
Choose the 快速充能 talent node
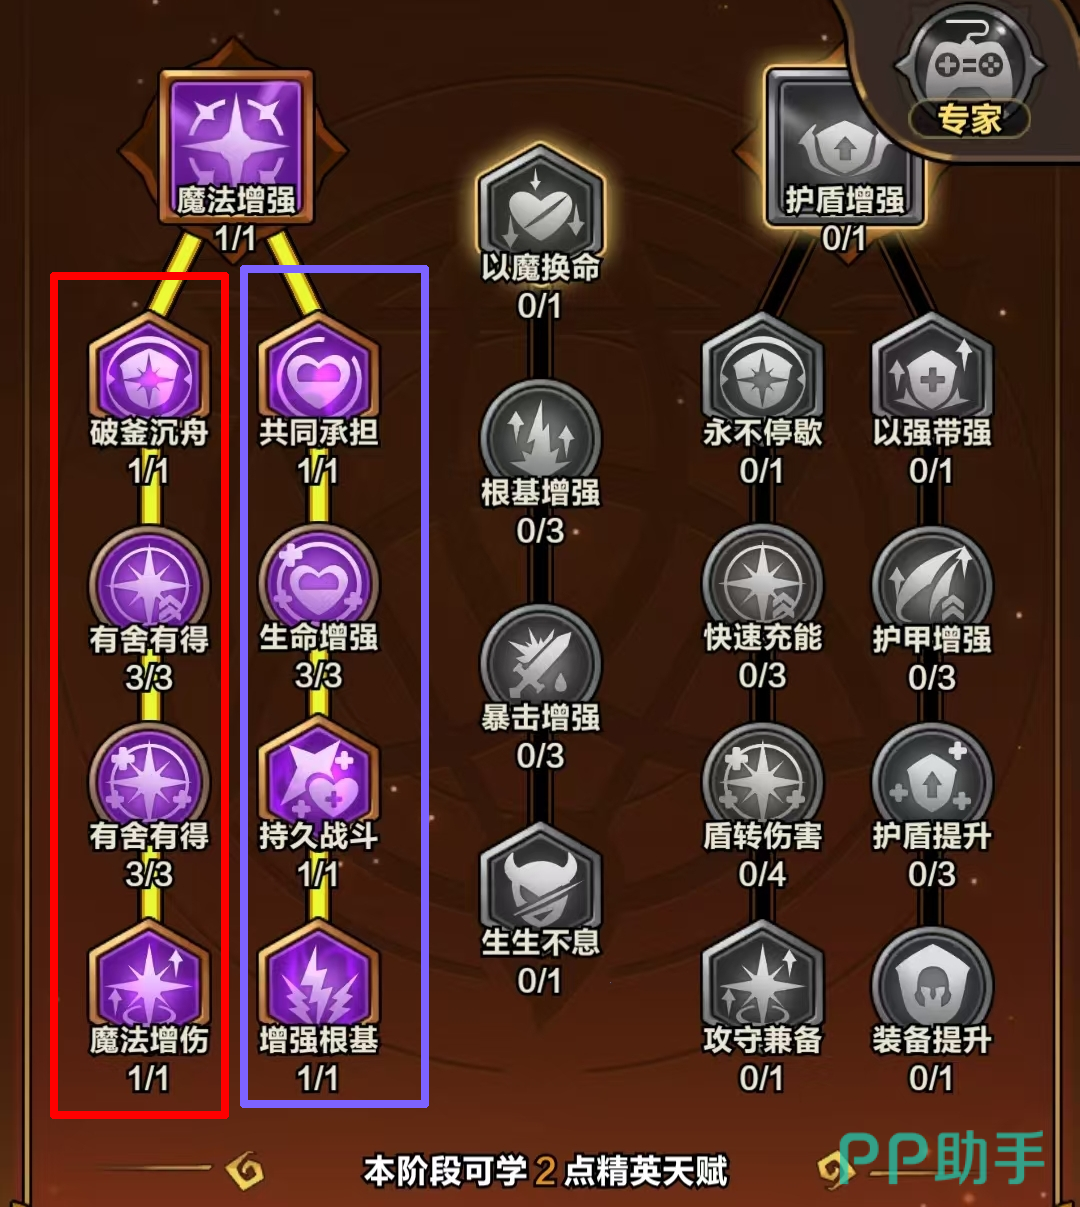(x=762, y=581)
